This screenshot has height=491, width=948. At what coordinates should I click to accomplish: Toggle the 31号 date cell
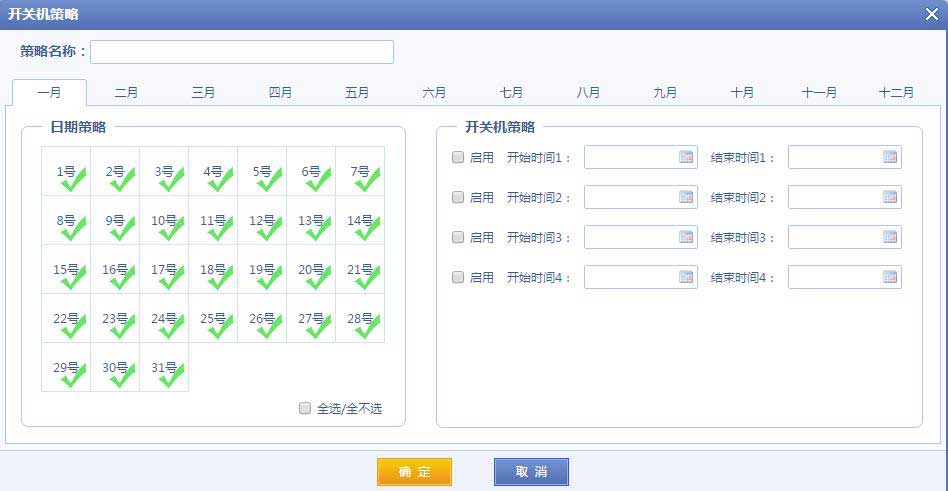click(x=164, y=368)
